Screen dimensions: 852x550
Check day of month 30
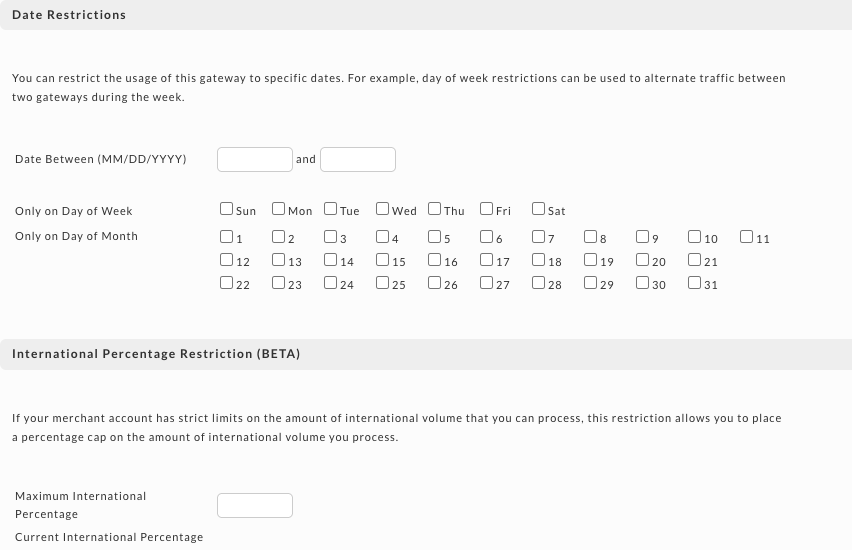click(x=643, y=283)
